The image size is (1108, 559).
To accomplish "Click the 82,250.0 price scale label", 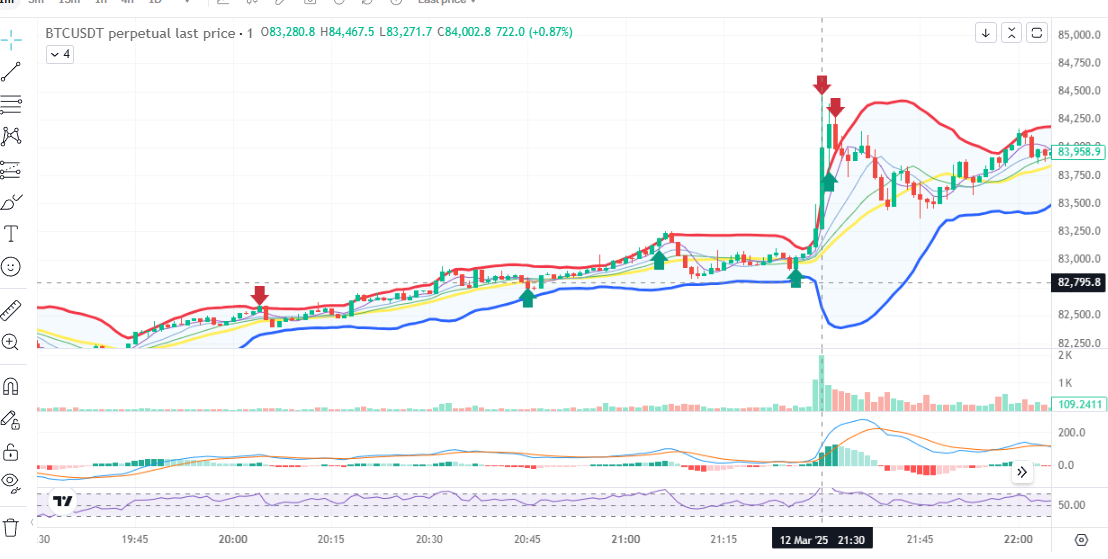I will 1078,343.
